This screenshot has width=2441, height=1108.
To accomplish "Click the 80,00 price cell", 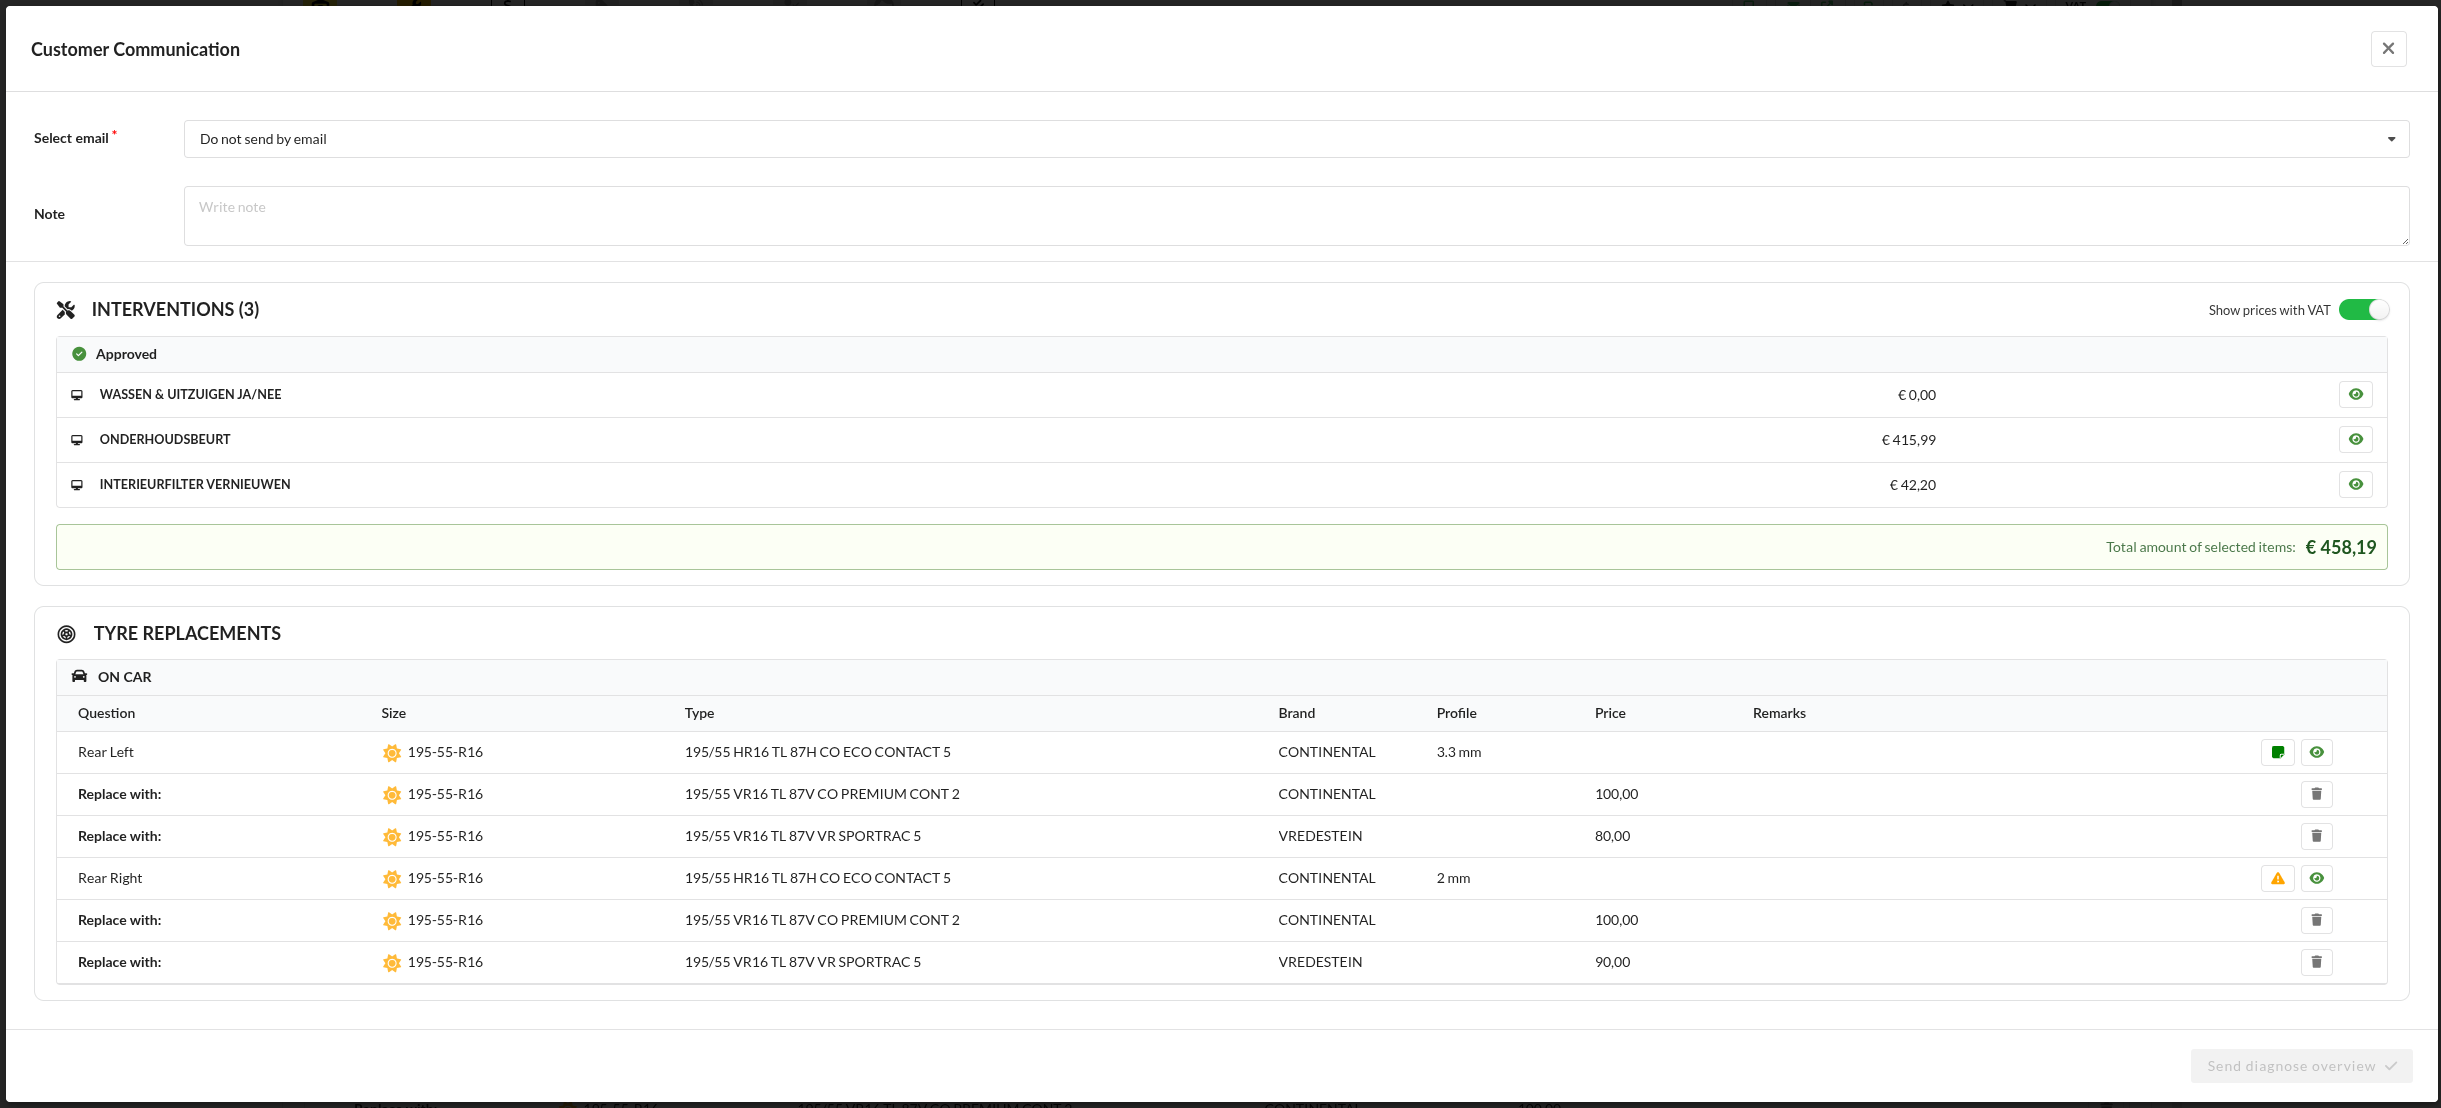I will 1612,836.
